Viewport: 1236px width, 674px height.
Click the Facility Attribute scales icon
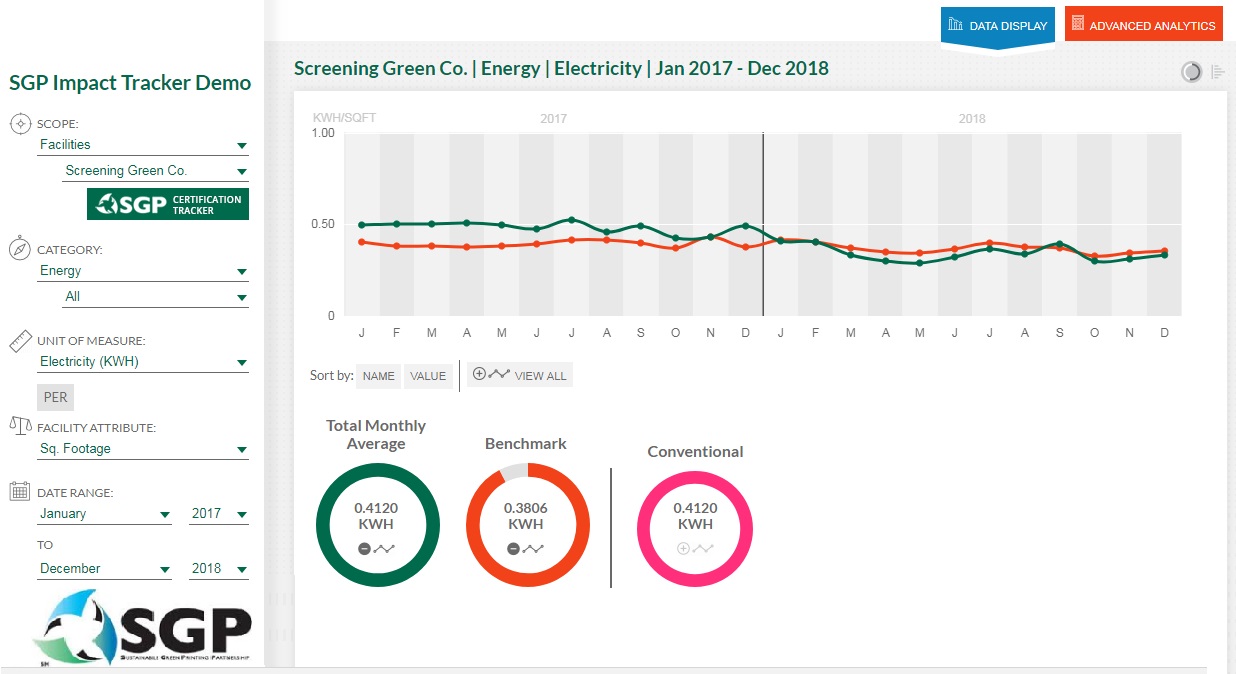click(x=20, y=426)
